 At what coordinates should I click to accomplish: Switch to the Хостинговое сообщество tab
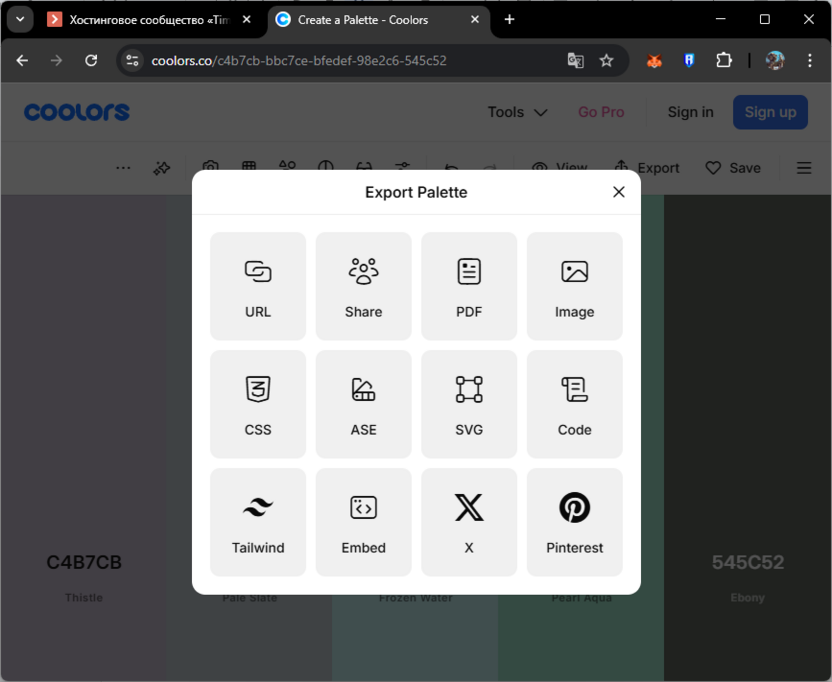click(151, 20)
